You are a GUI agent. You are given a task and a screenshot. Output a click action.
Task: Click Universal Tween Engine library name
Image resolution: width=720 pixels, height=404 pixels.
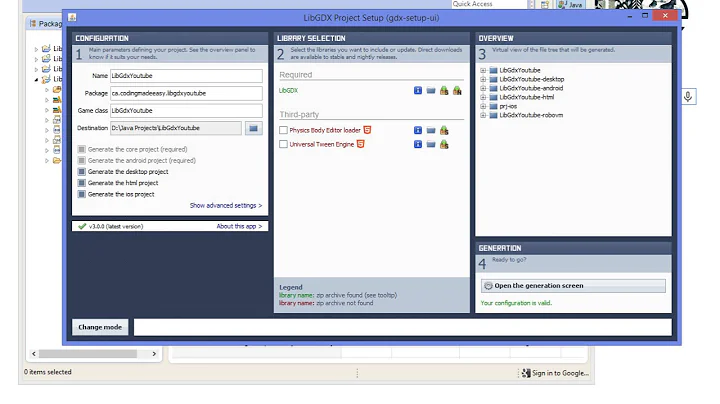click(321, 144)
